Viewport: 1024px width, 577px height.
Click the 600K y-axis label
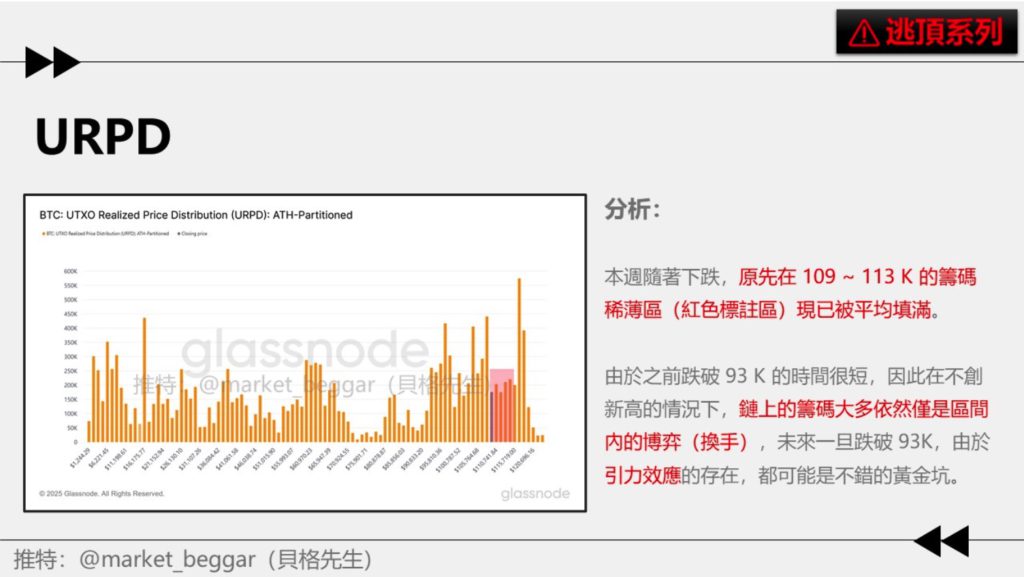tap(71, 270)
